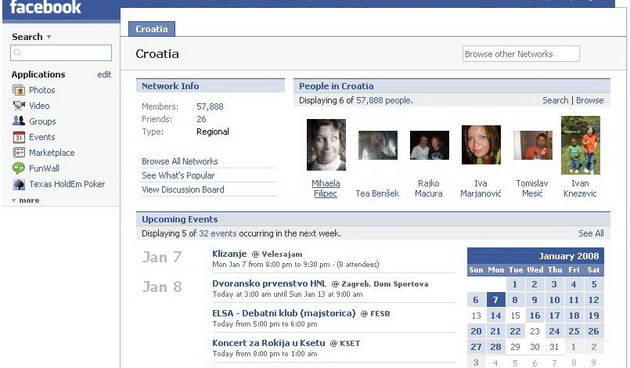Image resolution: width=630 pixels, height=368 pixels.
Task: Click the Texas HoldEm Poker icon
Action: click(x=18, y=184)
